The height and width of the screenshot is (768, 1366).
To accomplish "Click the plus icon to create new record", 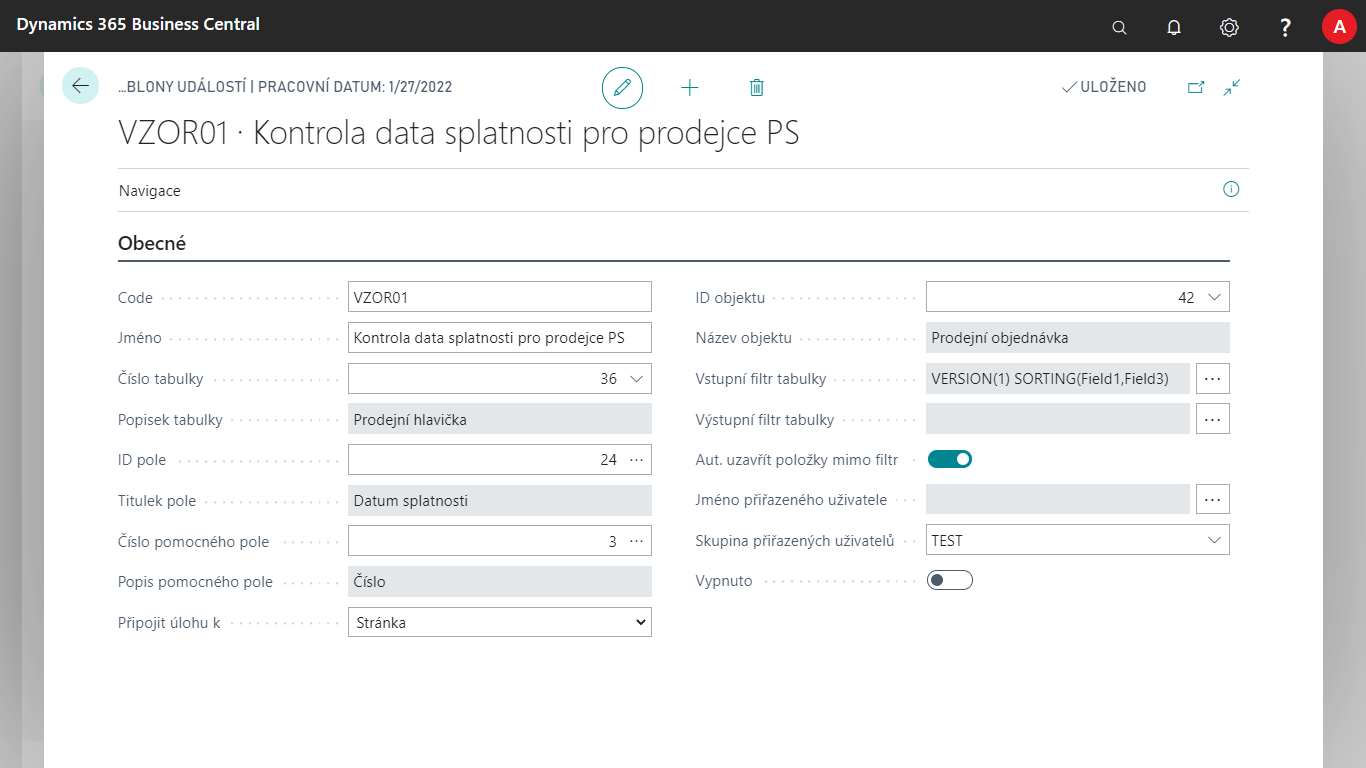I will [689, 88].
